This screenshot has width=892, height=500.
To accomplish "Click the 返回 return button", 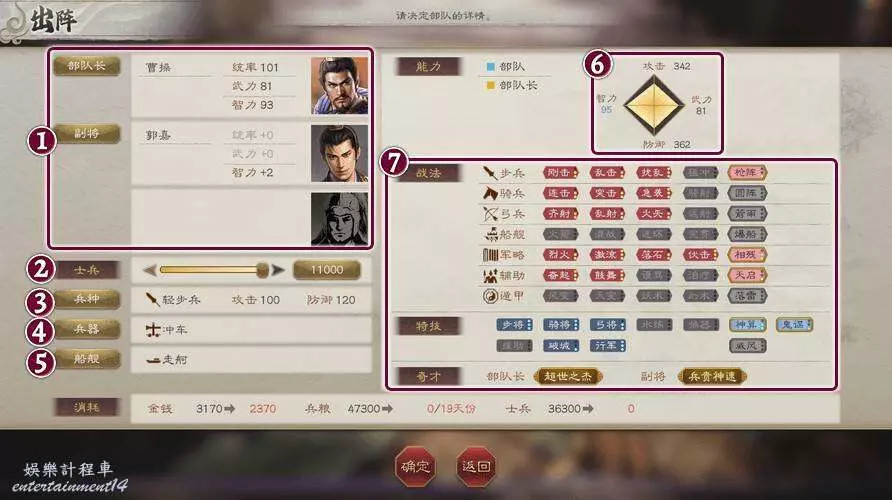I will (x=476, y=466).
